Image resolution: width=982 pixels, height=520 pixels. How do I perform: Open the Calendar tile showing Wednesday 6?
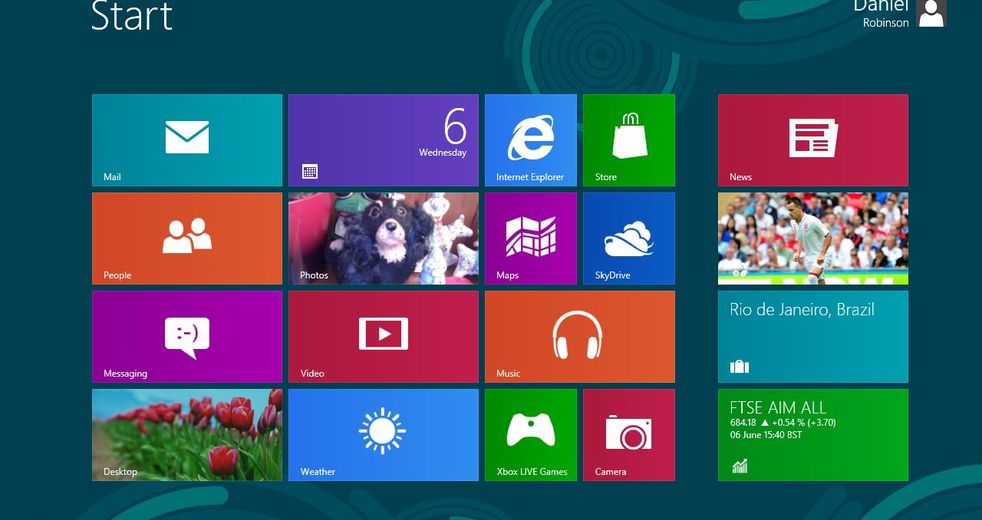coord(383,140)
